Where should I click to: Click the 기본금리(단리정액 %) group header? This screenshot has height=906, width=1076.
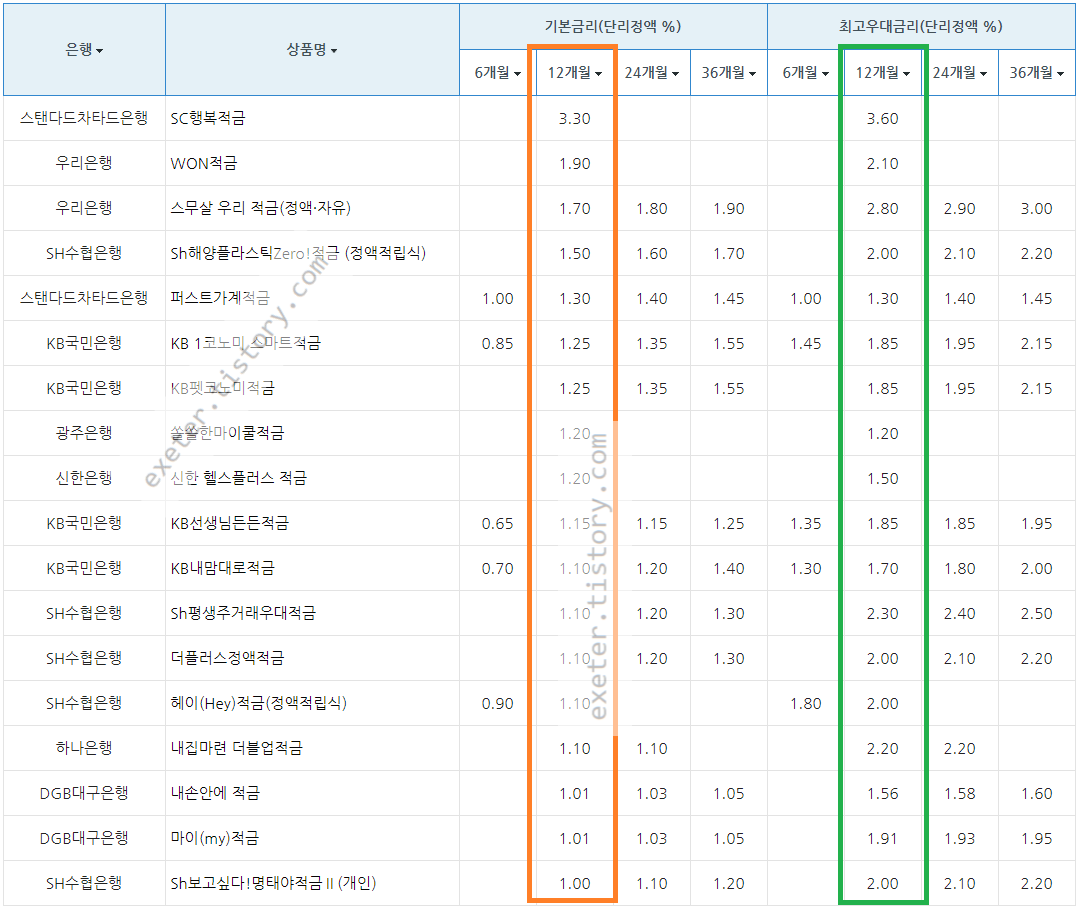[613, 26]
